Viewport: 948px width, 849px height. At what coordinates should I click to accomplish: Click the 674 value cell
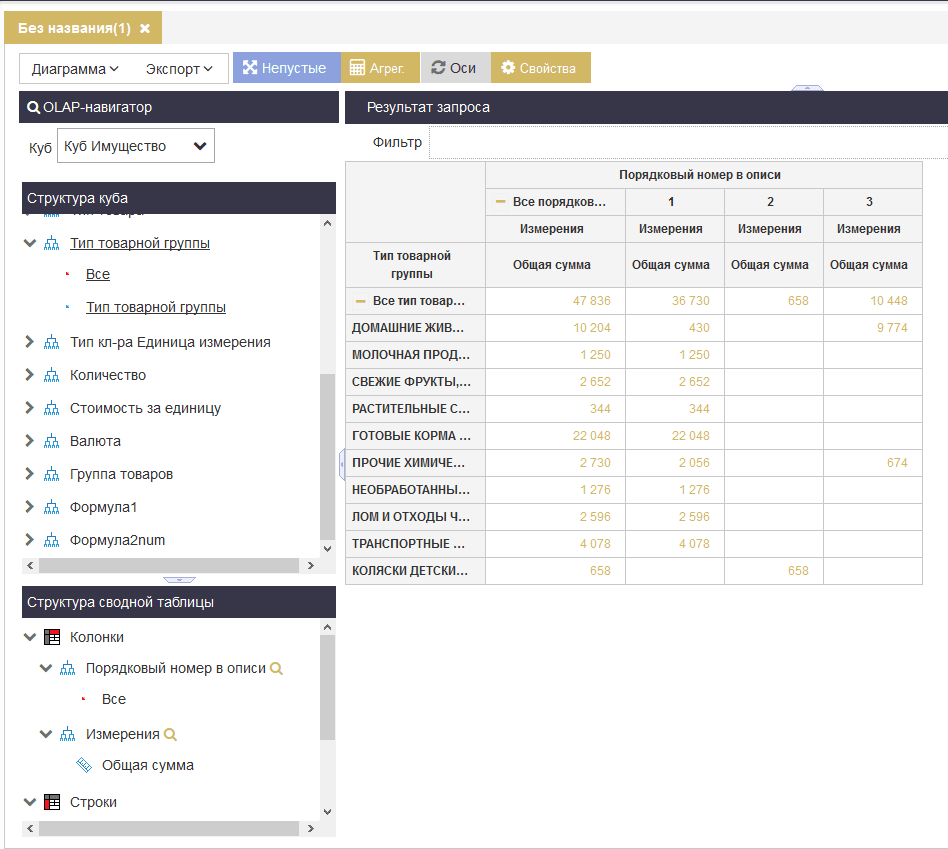point(873,463)
